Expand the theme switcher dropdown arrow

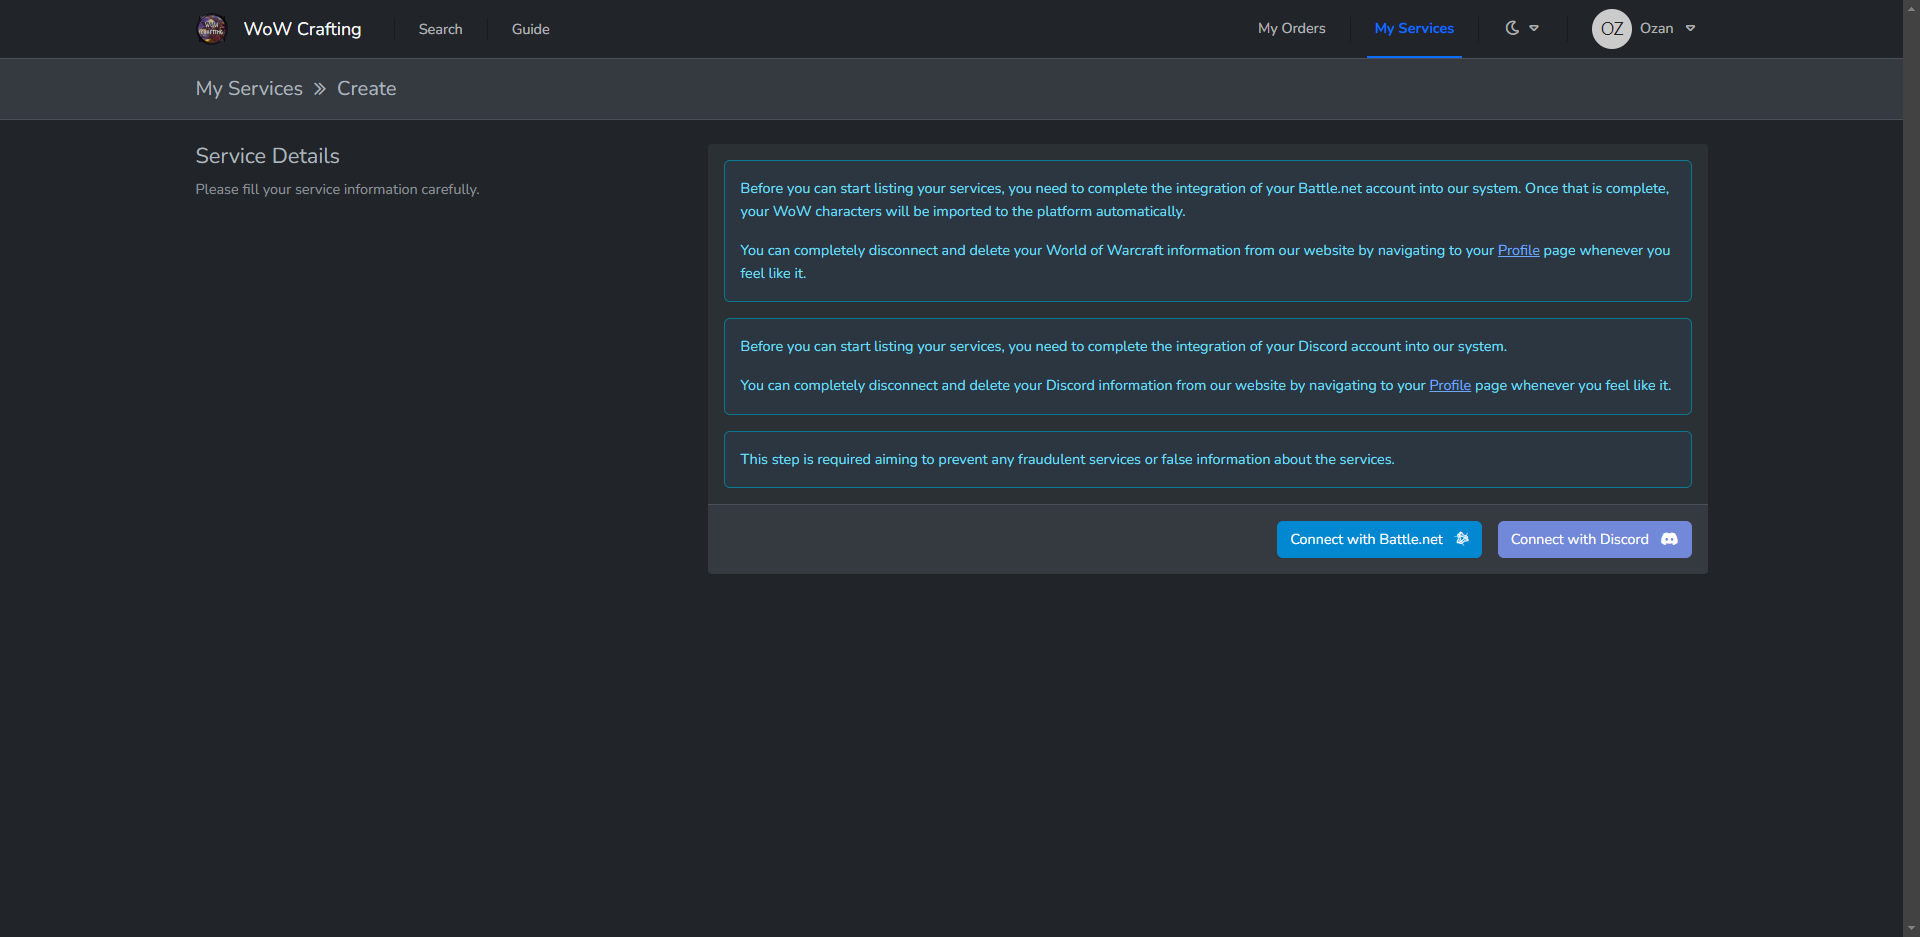coord(1534,28)
